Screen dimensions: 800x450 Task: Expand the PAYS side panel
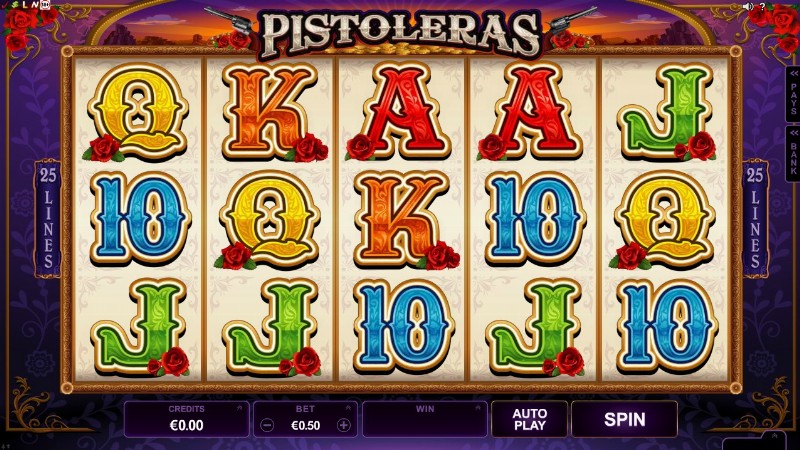tap(793, 95)
